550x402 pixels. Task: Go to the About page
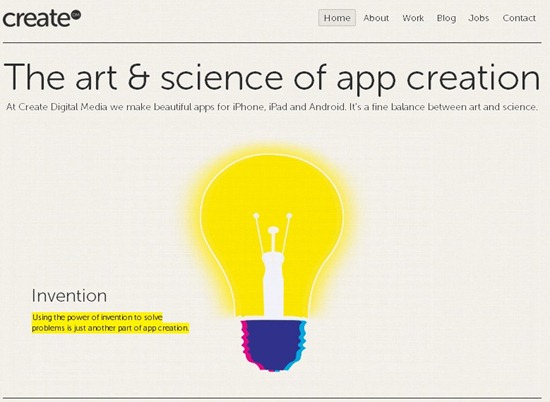pyautogui.click(x=376, y=18)
